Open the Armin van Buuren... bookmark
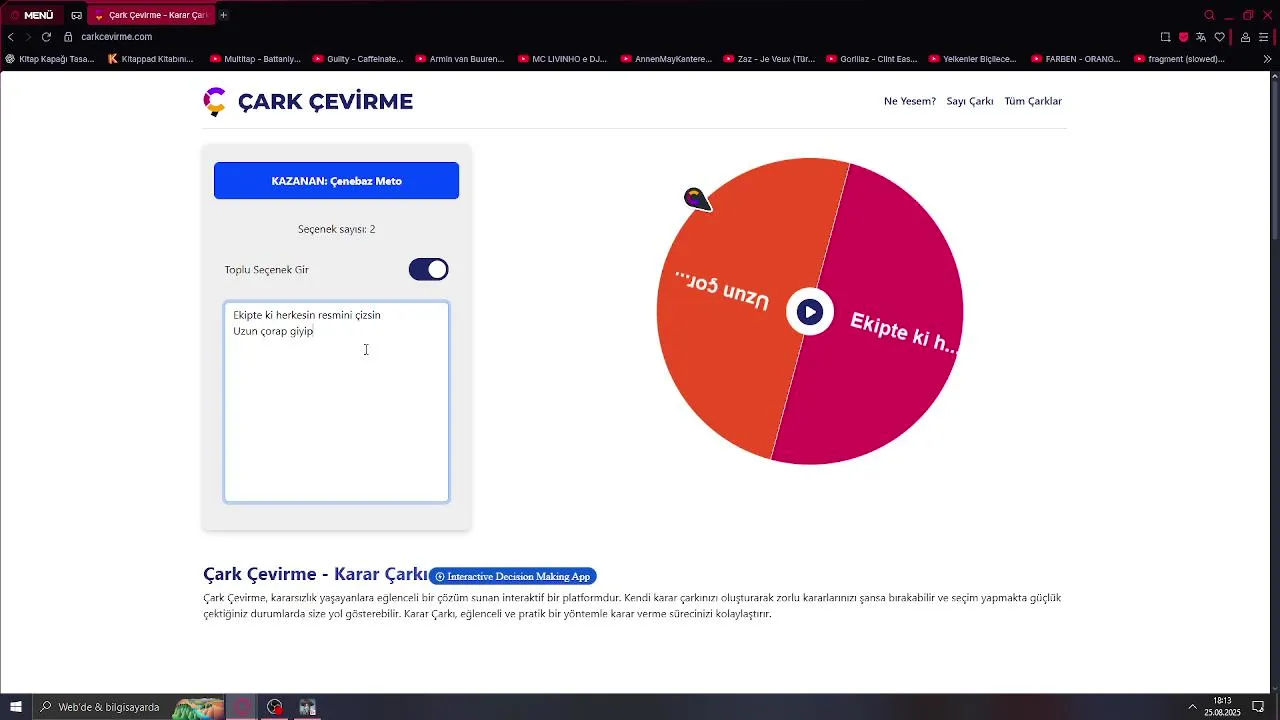 [460, 59]
